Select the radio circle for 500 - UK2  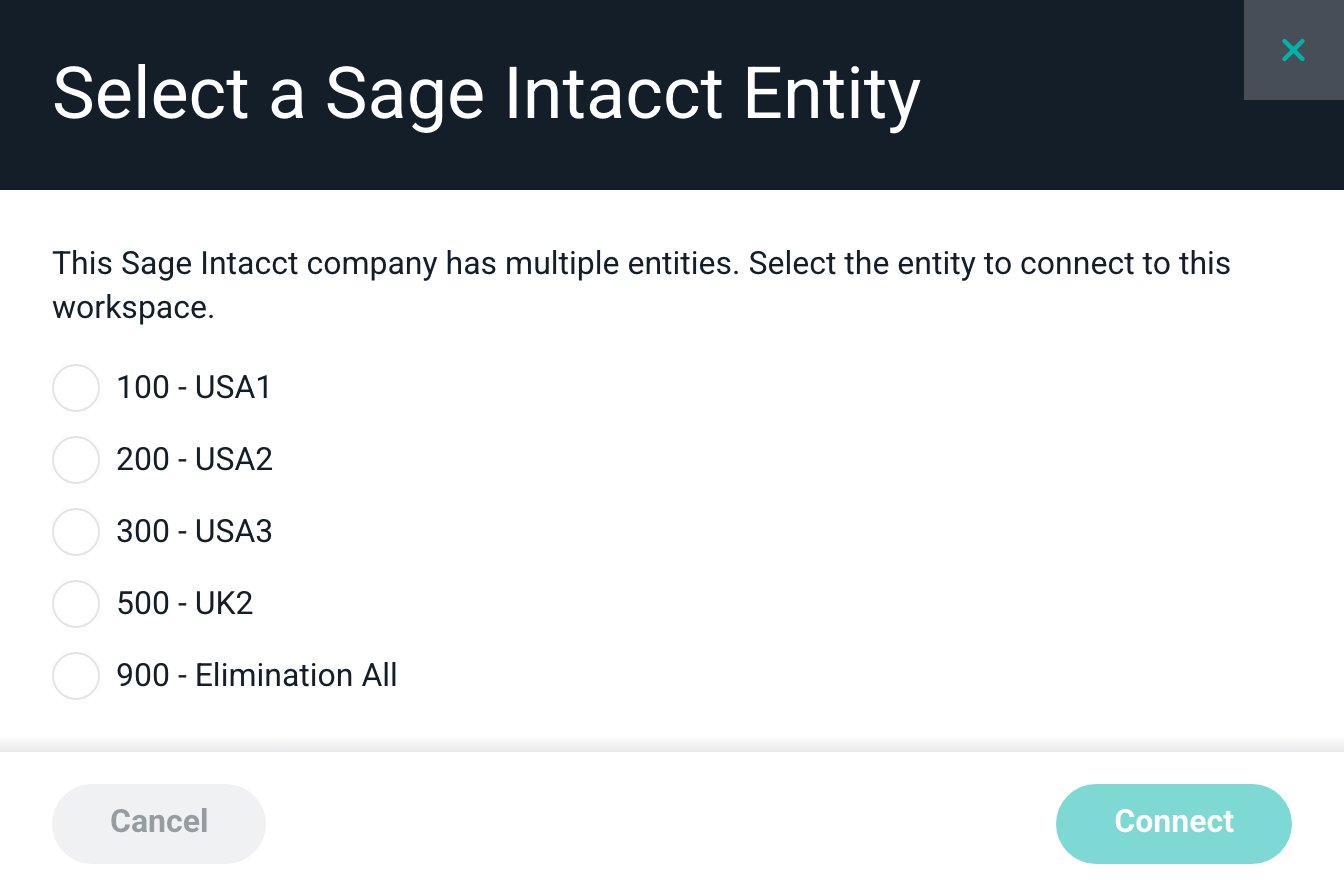pyautogui.click(x=76, y=604)
